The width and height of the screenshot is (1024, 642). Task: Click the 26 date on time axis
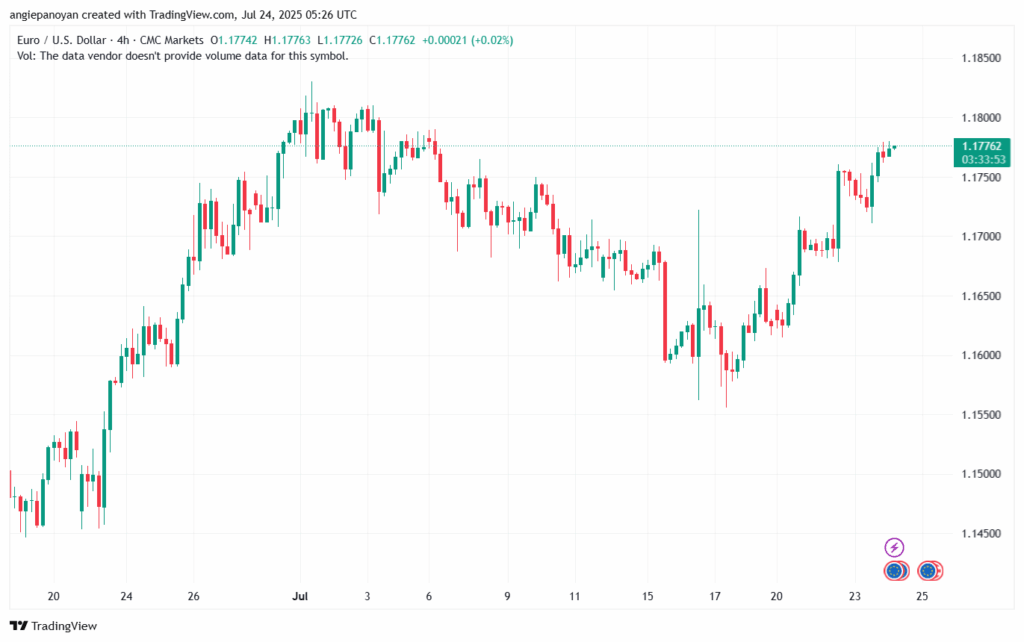coord(193,596)
